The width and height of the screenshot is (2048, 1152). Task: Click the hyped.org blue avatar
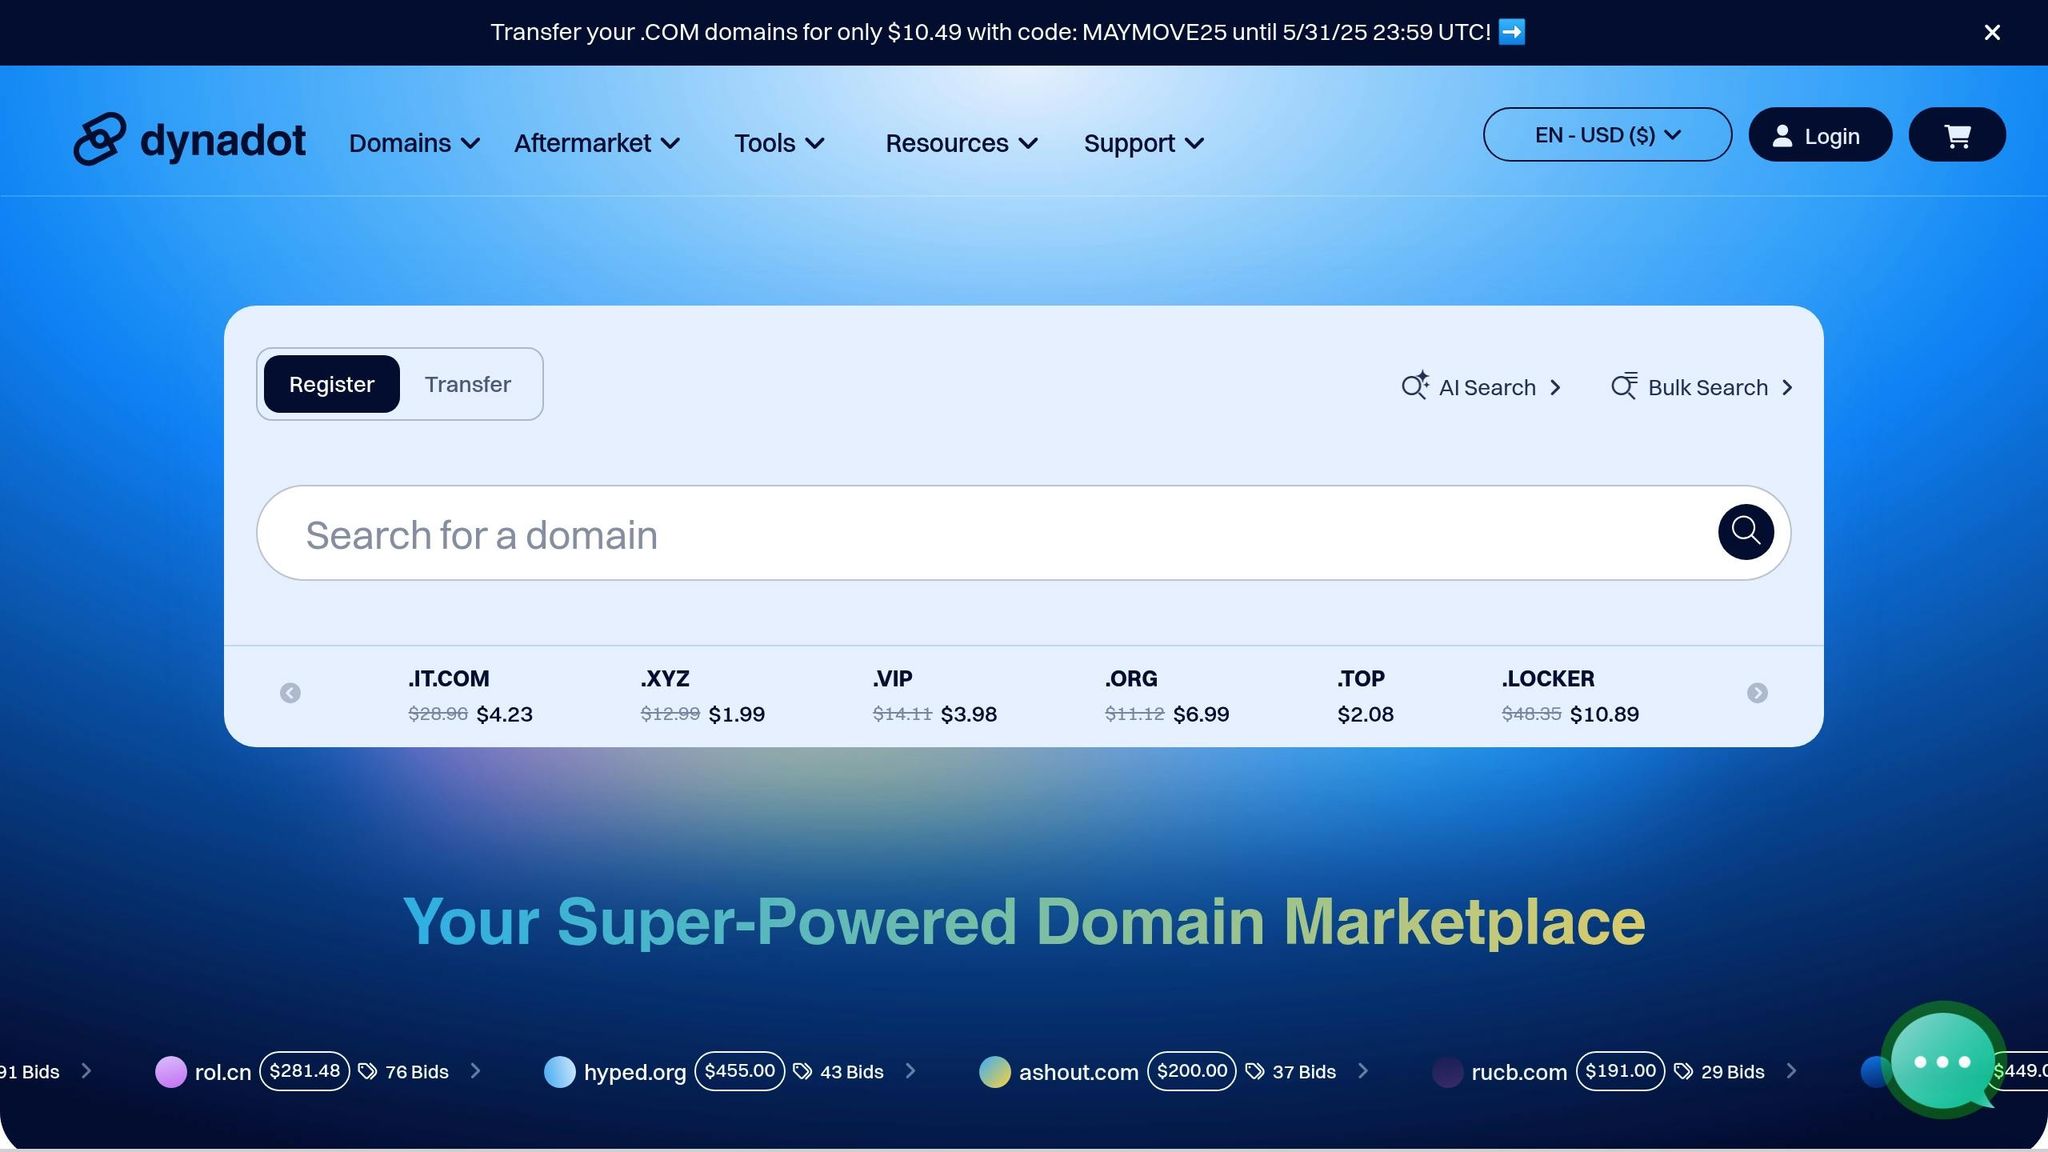pyautogui.click(x=560, y=1072)
